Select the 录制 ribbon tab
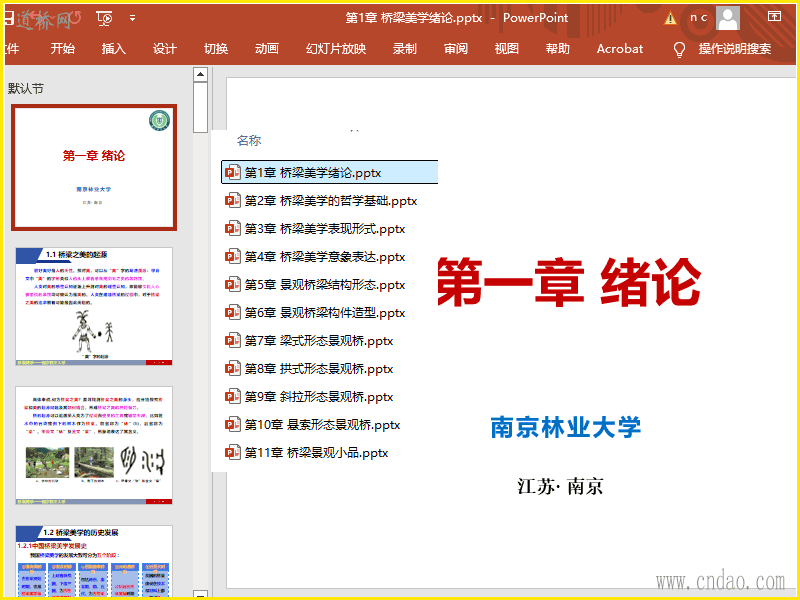Image resolution: width=800 pixels, height=600 pixels. (405, 49)
